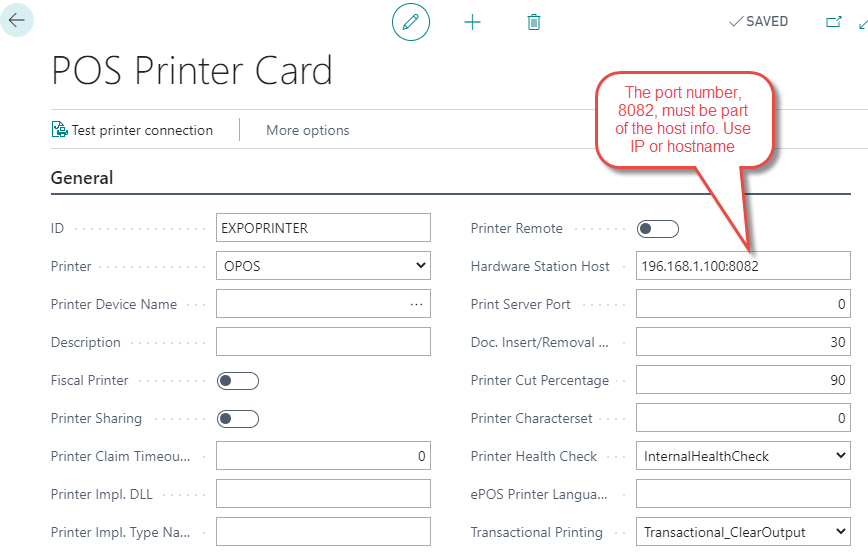Image resolution: width=868 pixels, height=555 pixels.
Task: Click the Printer Impl. DLL field
Action: (x=323, y=494)
